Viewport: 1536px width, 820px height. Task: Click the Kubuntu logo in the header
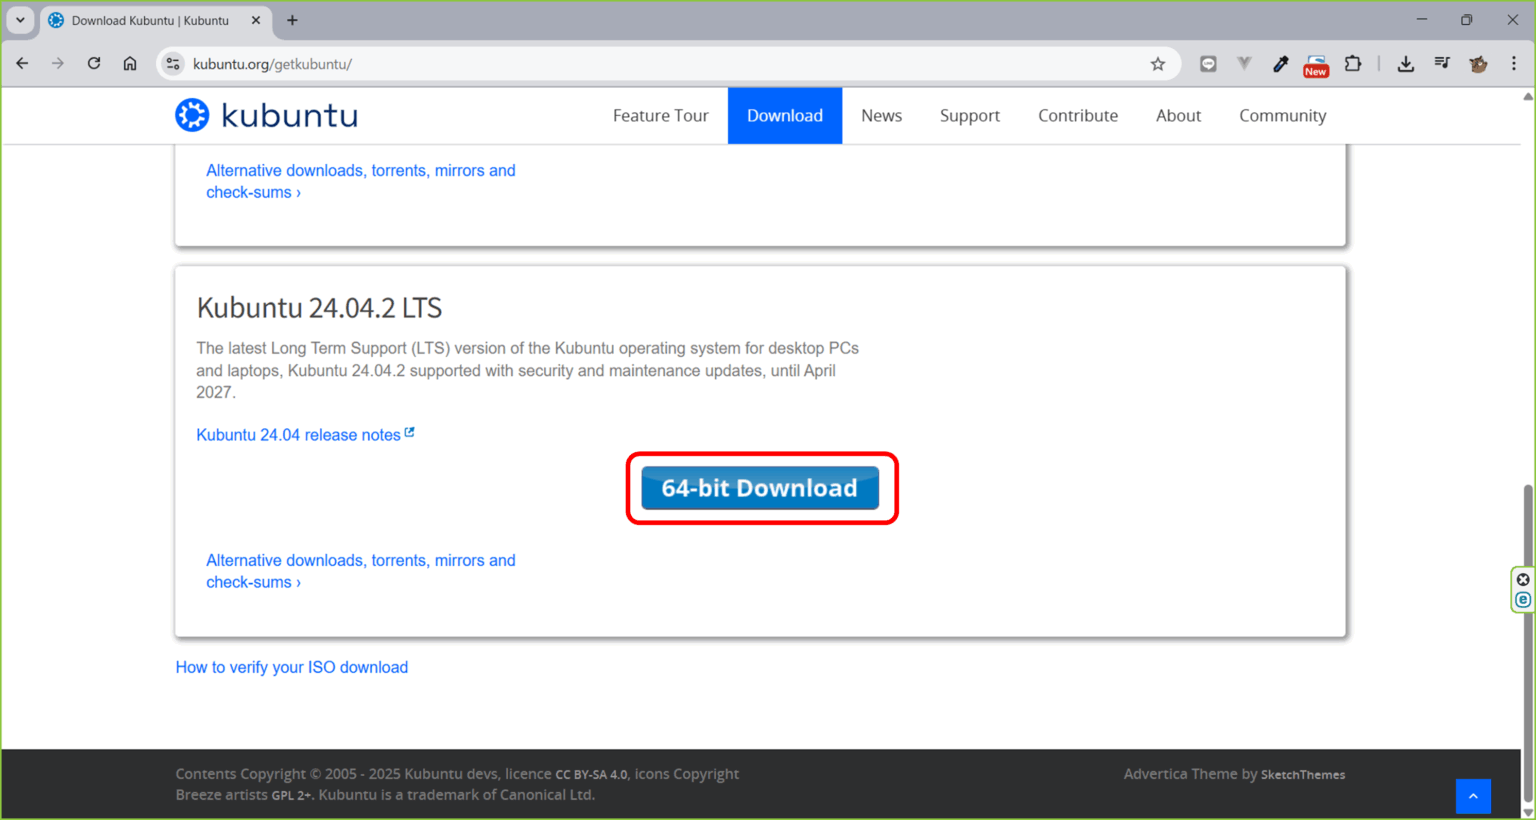[265, 114]
